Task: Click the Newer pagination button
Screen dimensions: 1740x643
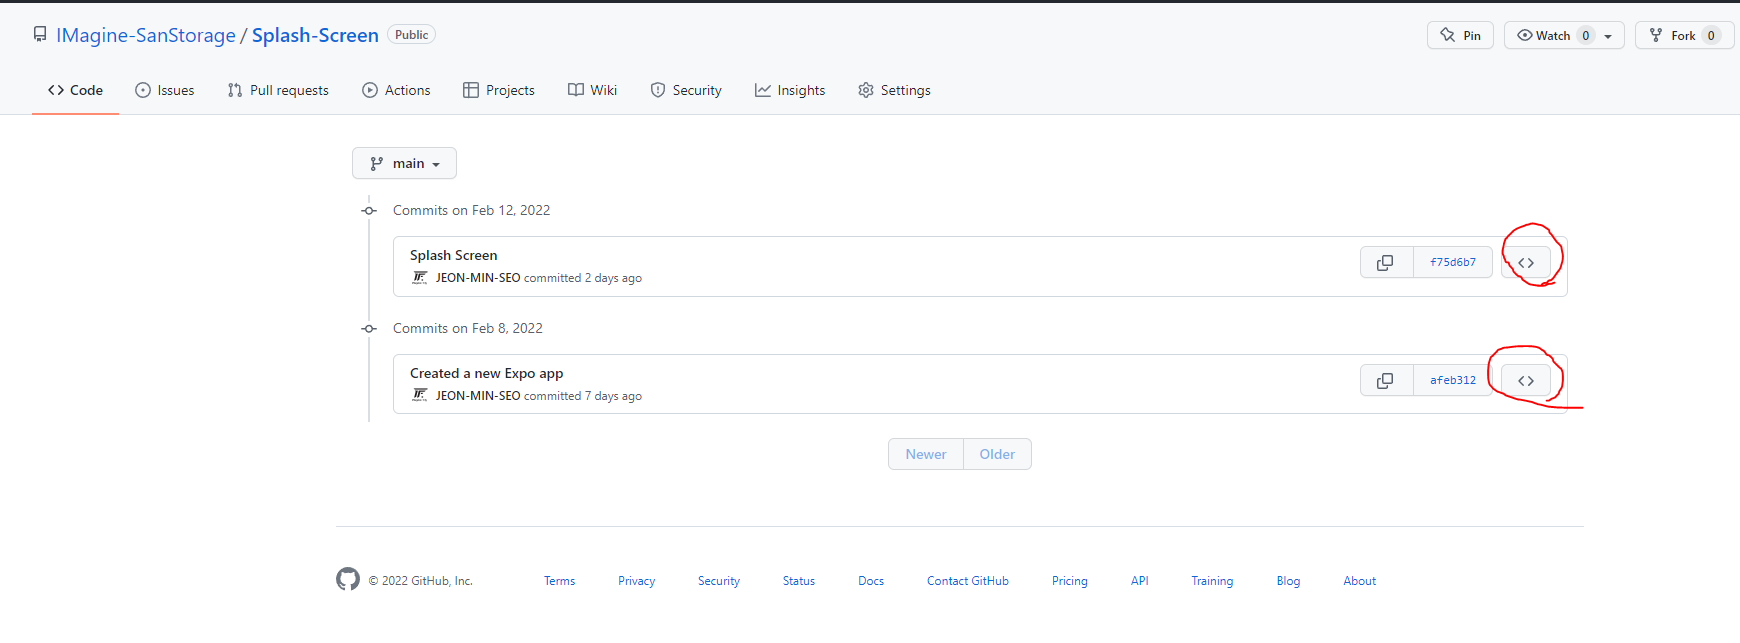Action: (926, 454)
